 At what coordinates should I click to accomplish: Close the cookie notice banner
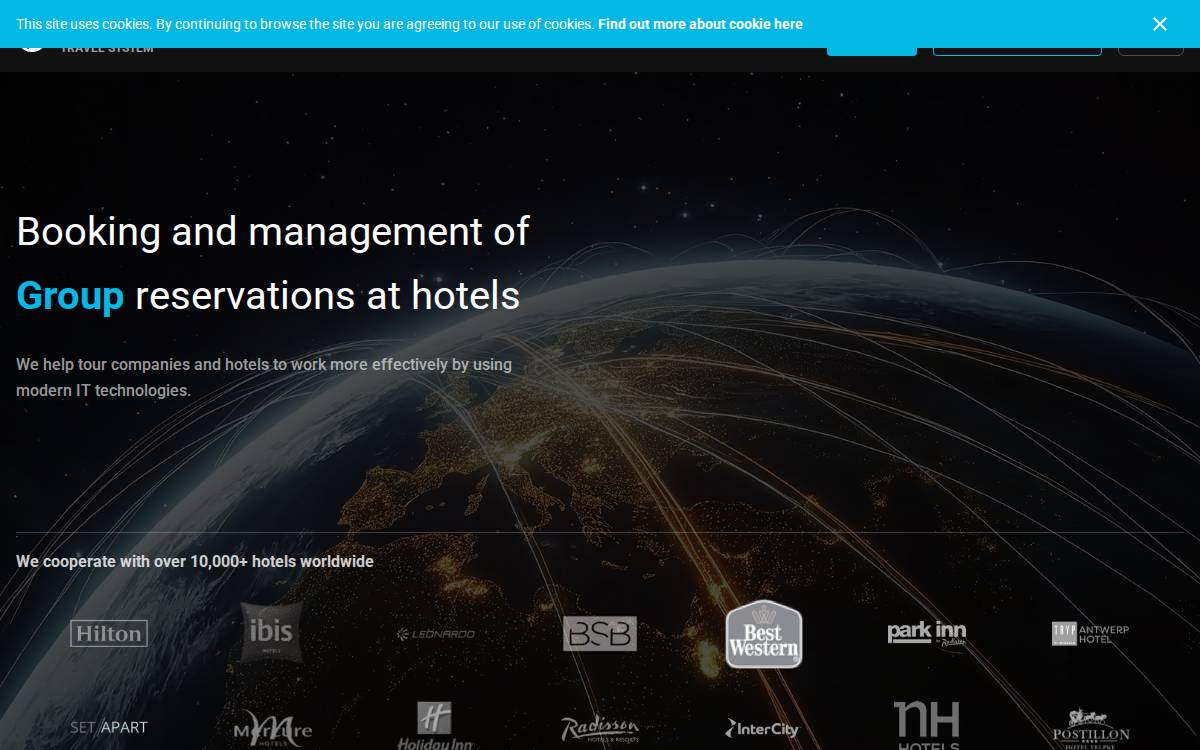coord(1159,24)
